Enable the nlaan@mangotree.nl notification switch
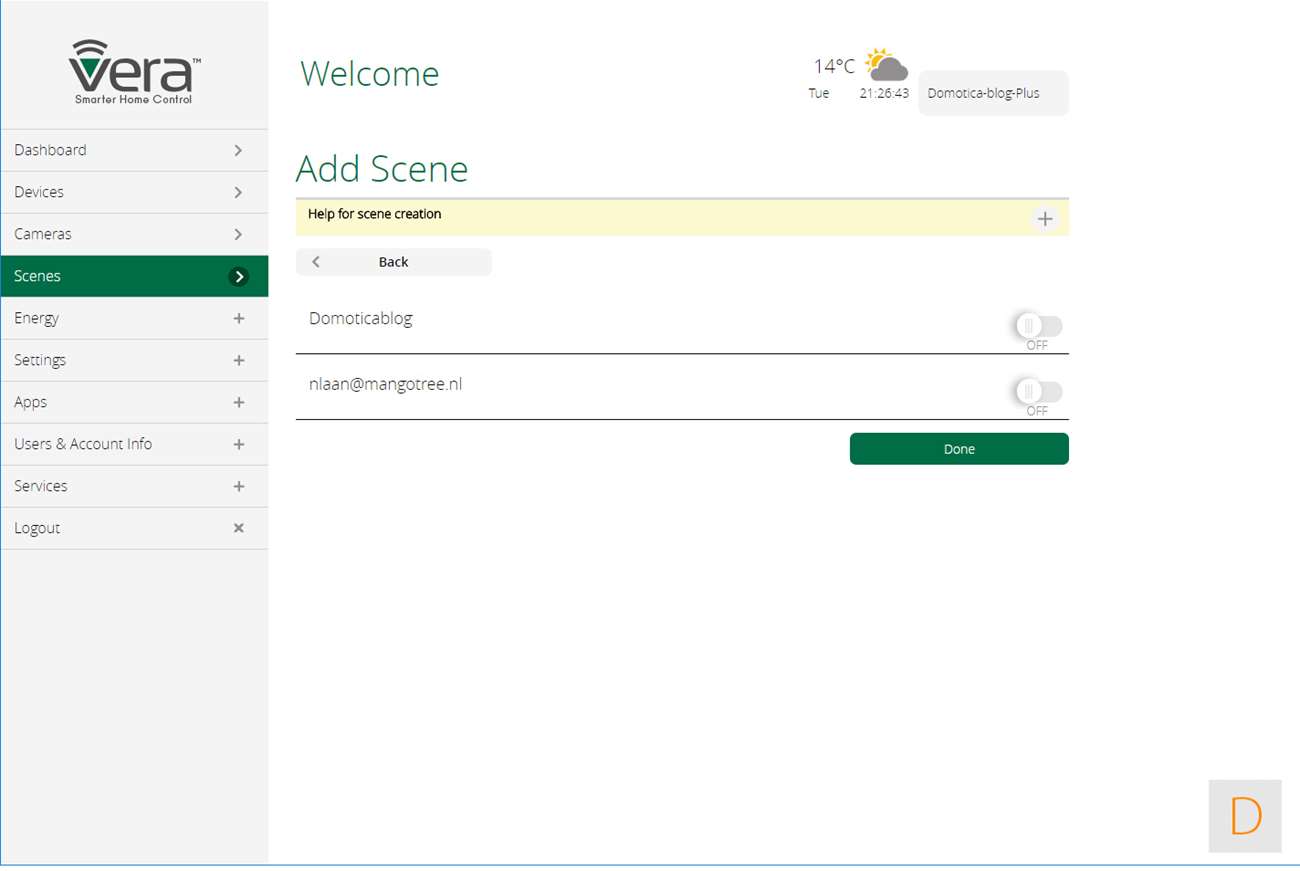The width and height of the screenshot is (1300, 871). (x=1038, y=392)
